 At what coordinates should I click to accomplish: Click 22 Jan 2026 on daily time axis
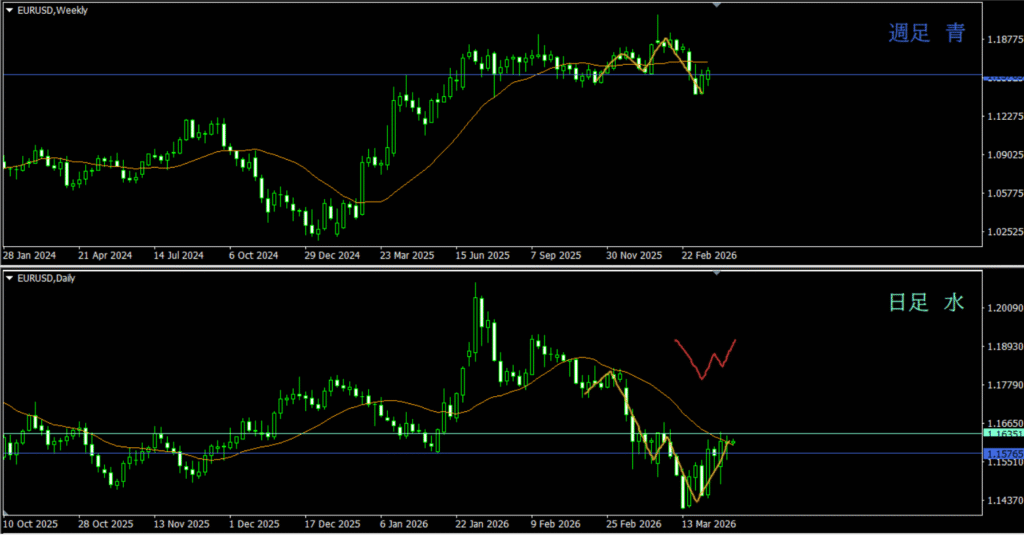click(x=480, y=523)
